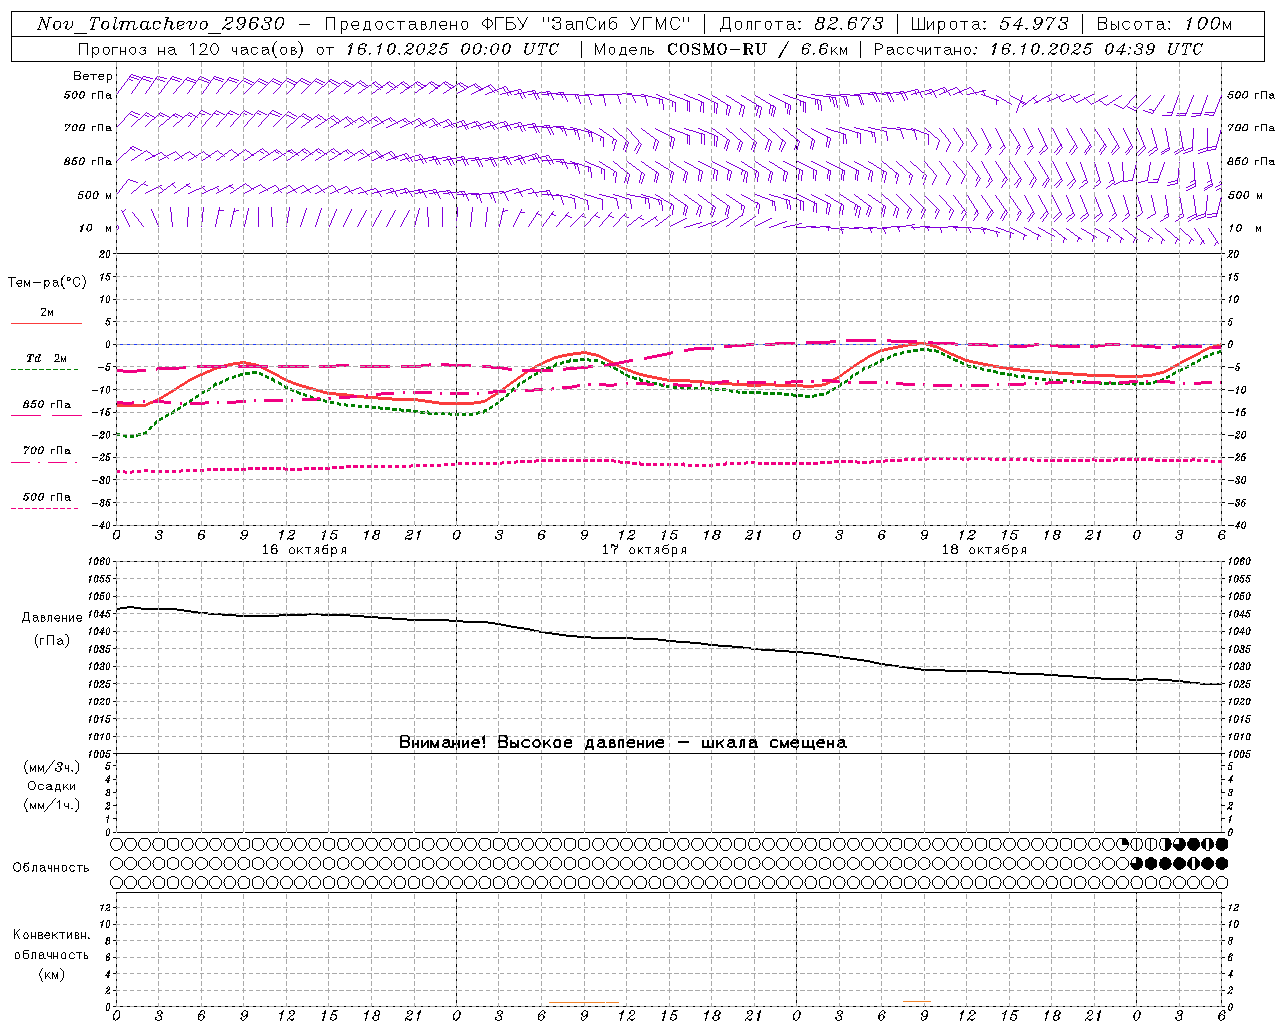This screenshot has width=1280, height=1024.
Task: Click the Тем-ра(°C) panel label
Action: [47, 283]
